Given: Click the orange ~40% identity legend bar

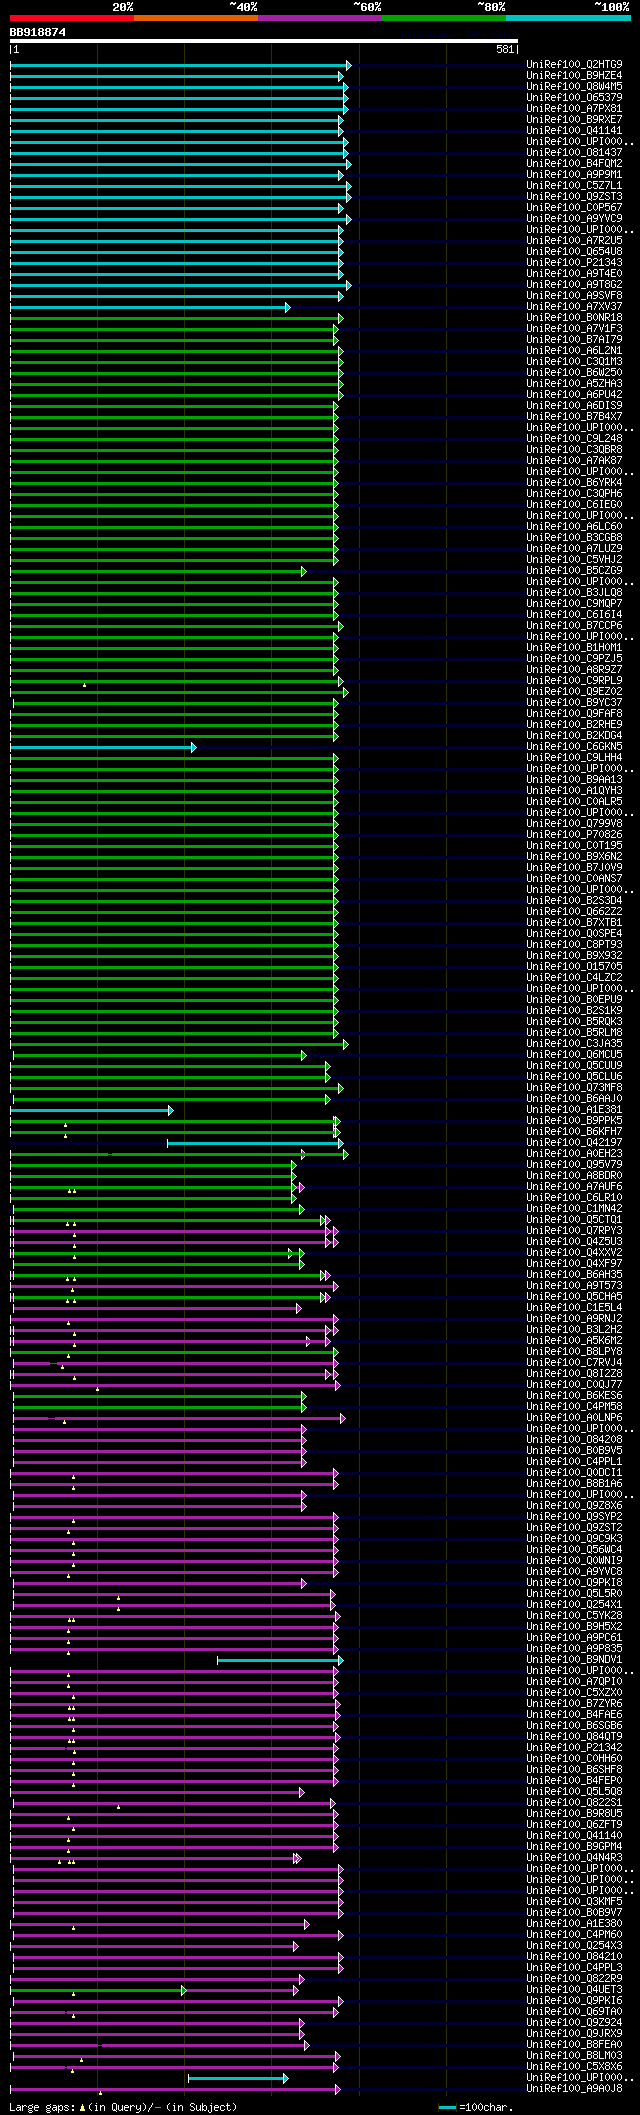Looking at the screenshot, I should click(196, 18).
